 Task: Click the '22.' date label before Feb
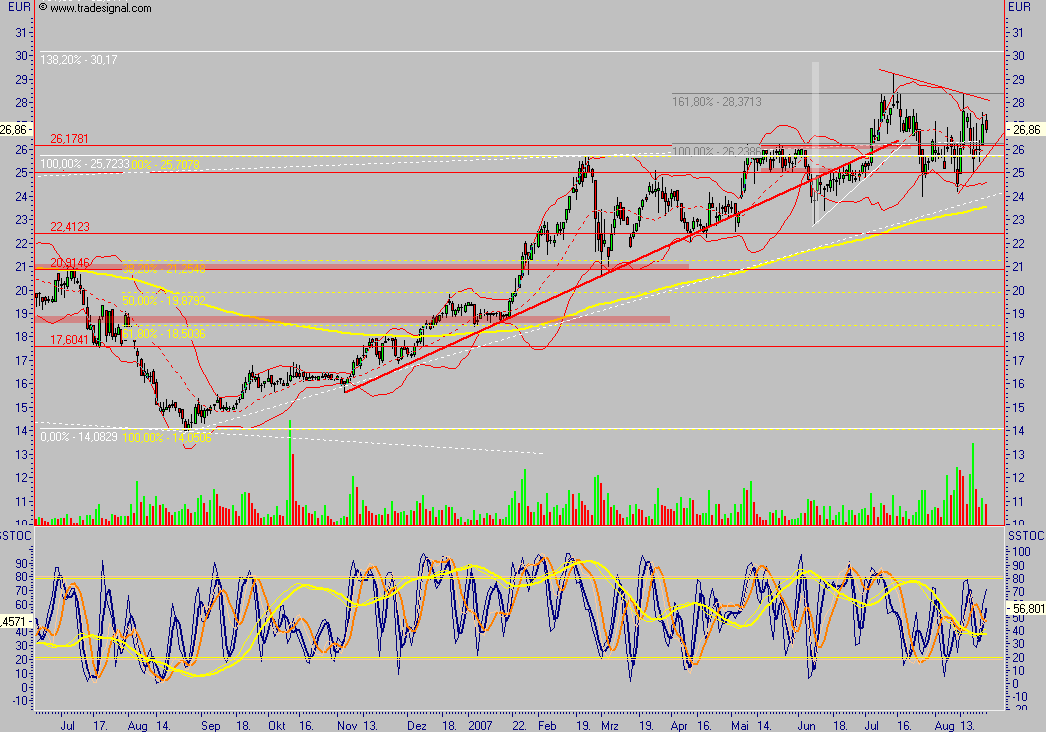(x=519, y=726)
